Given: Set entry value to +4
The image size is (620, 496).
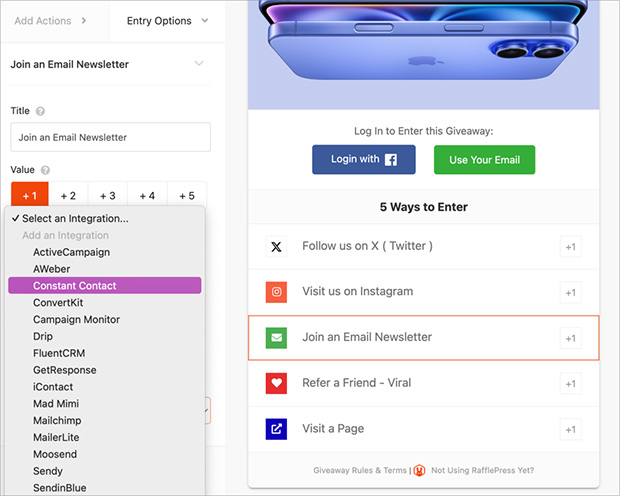Looking at the screenshot, I should 147,195.
